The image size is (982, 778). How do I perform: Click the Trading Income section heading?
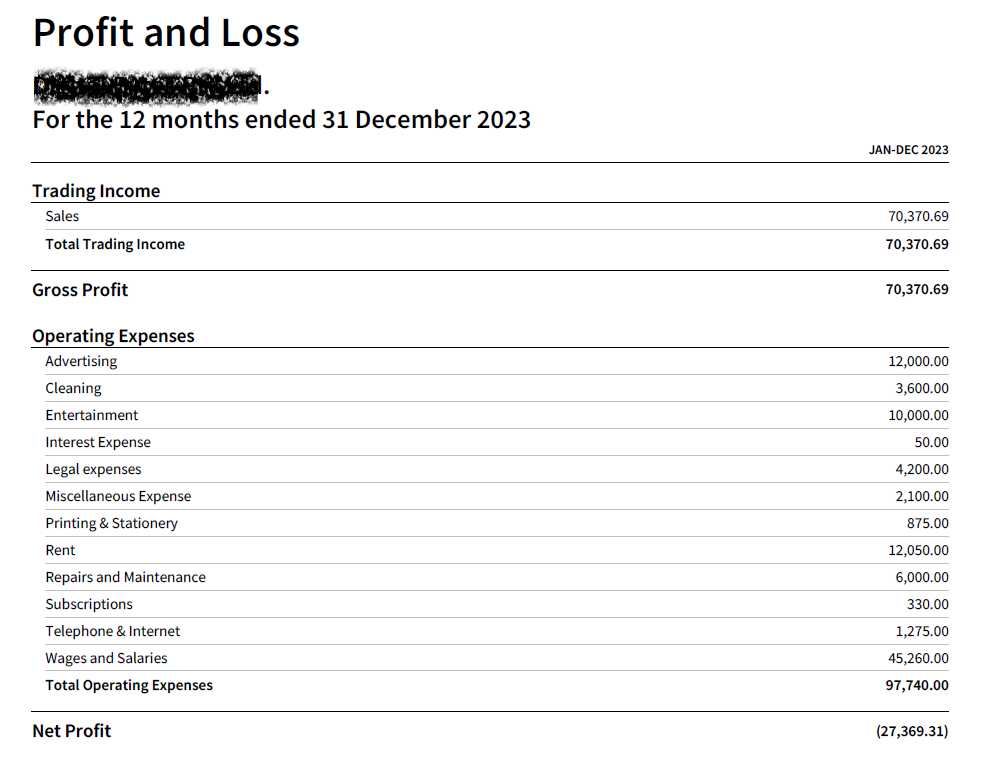[96, 191]
